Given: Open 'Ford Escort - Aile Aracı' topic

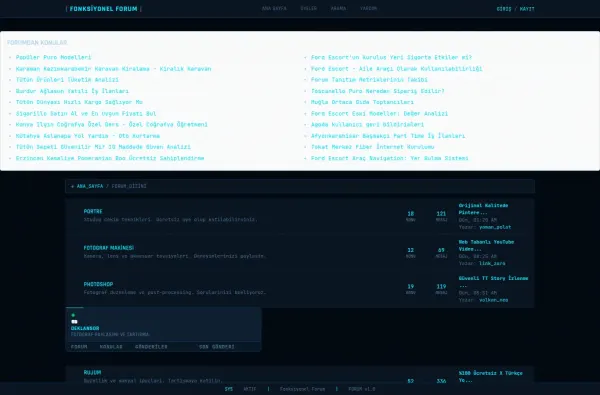Looking at the screenshot, I should [x=396, y=69].
